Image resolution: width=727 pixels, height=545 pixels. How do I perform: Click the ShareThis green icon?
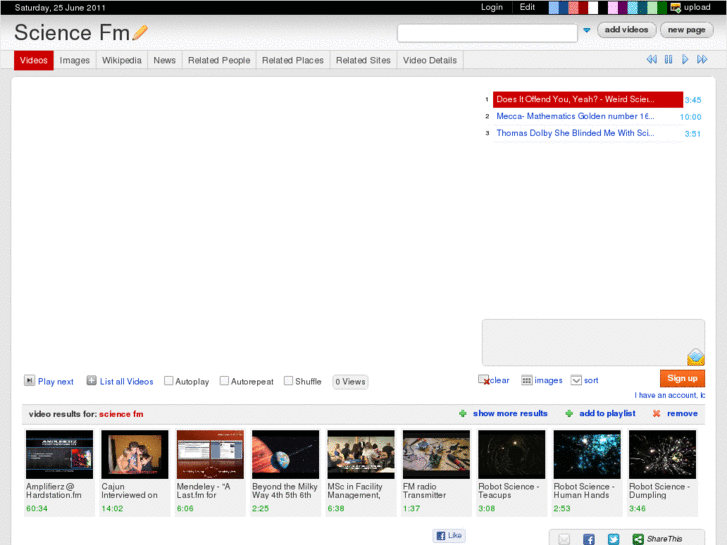coord(638,539)
